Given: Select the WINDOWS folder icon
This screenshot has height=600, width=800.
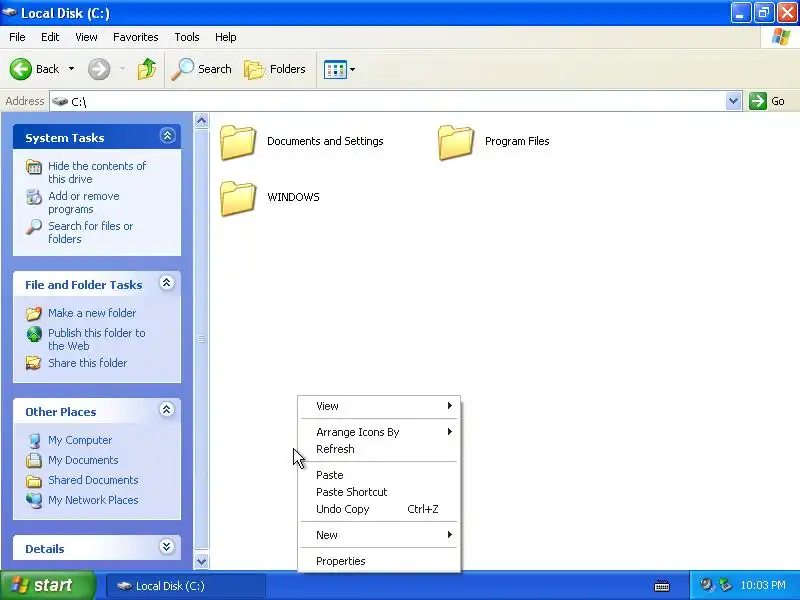Looking at the screenshot, I should 238,198.
